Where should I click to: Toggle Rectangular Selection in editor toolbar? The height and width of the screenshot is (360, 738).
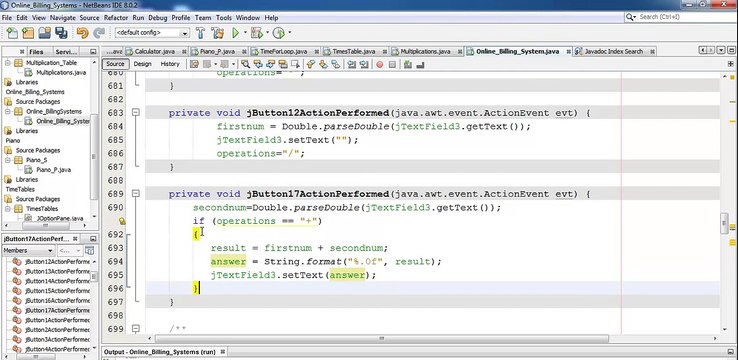click(x=296, y=64)
